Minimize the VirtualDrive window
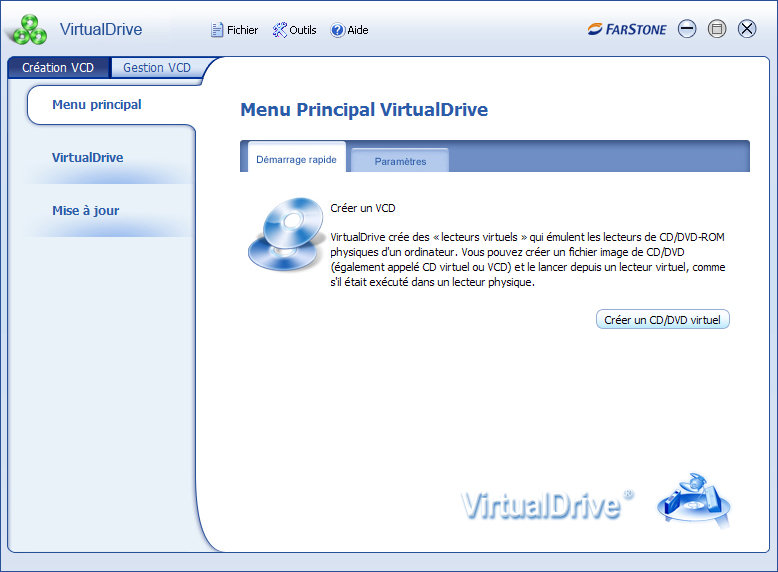This screenshot has width=778, height=572. coord(687,29)
